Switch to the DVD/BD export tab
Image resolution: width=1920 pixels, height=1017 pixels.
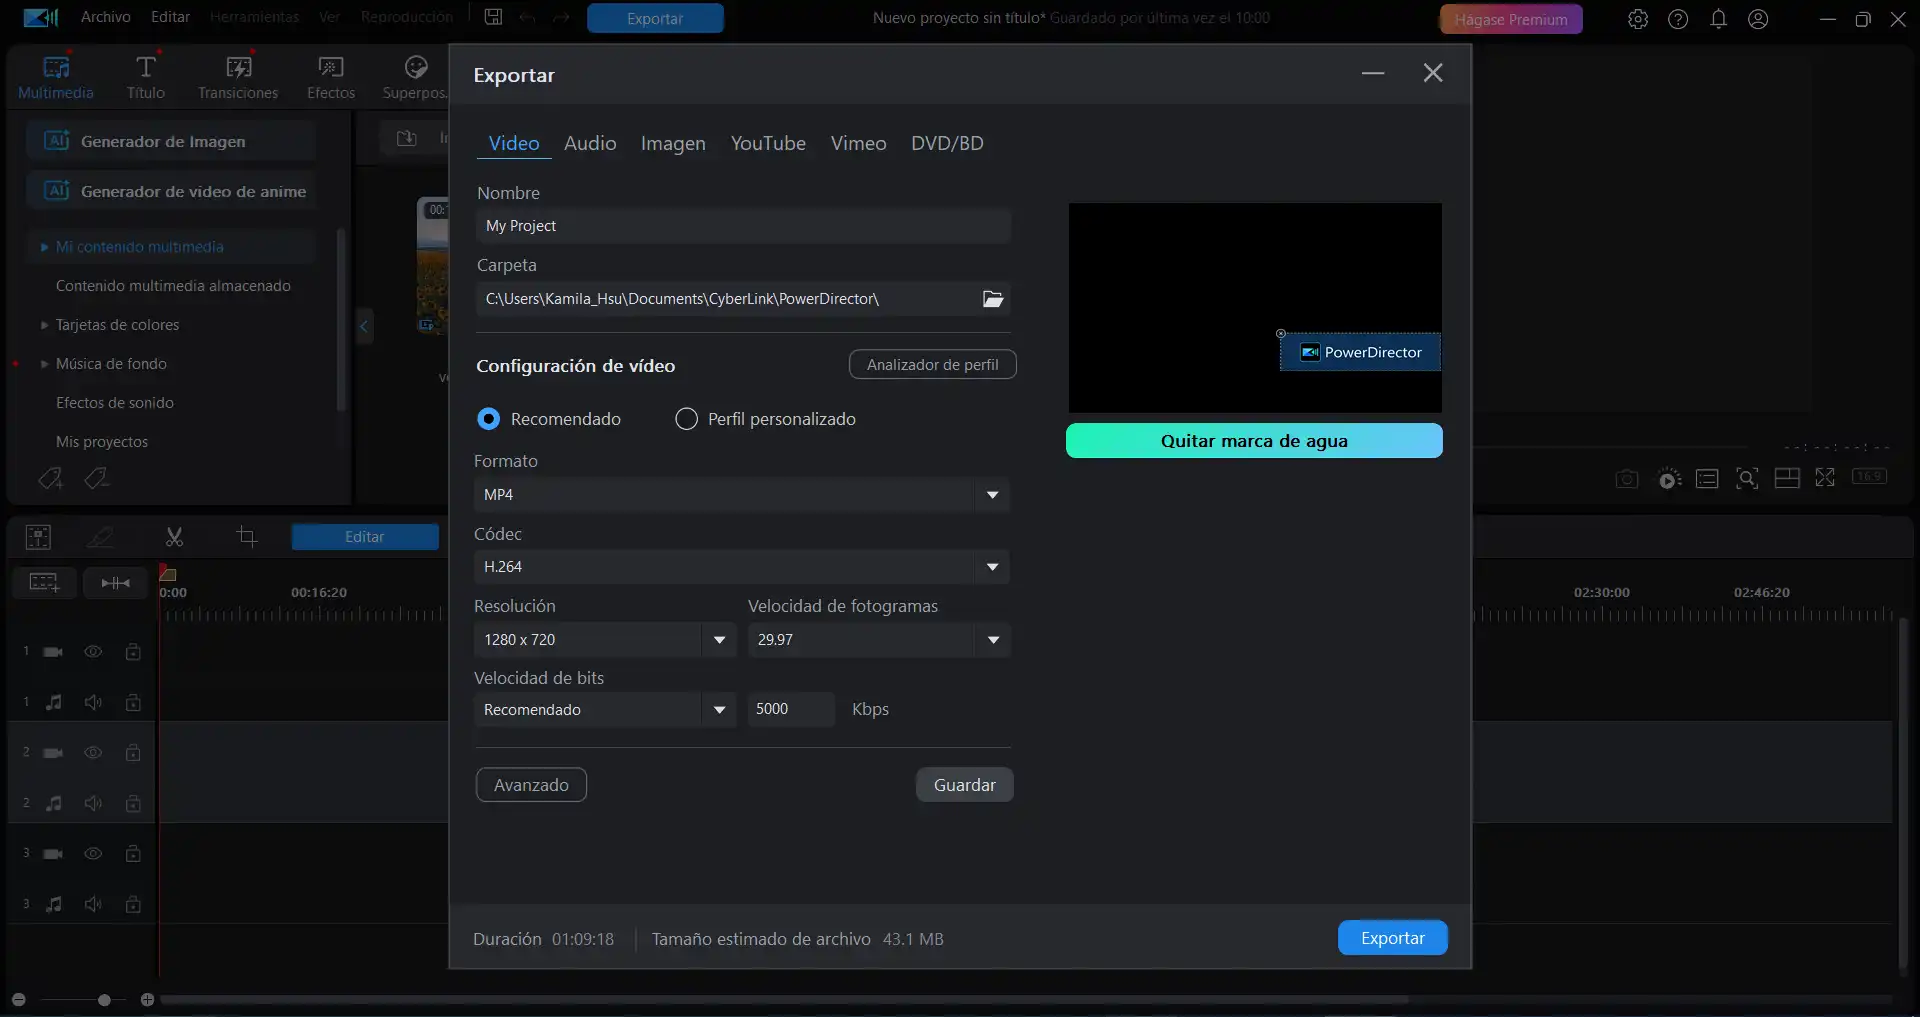pos(947,143)
